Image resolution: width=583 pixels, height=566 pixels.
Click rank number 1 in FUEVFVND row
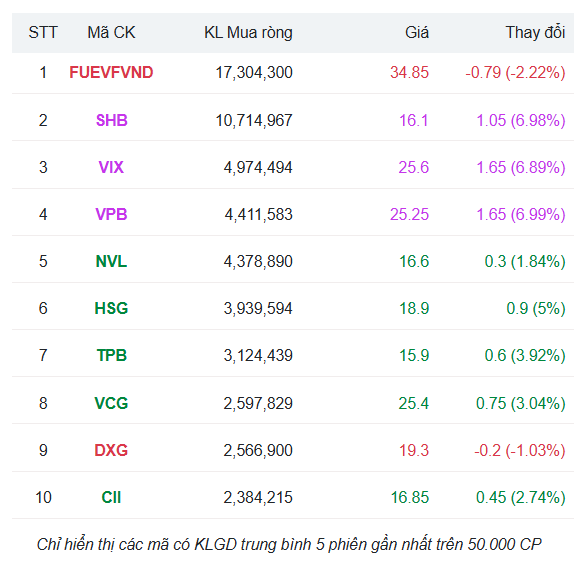coord(43,73)
